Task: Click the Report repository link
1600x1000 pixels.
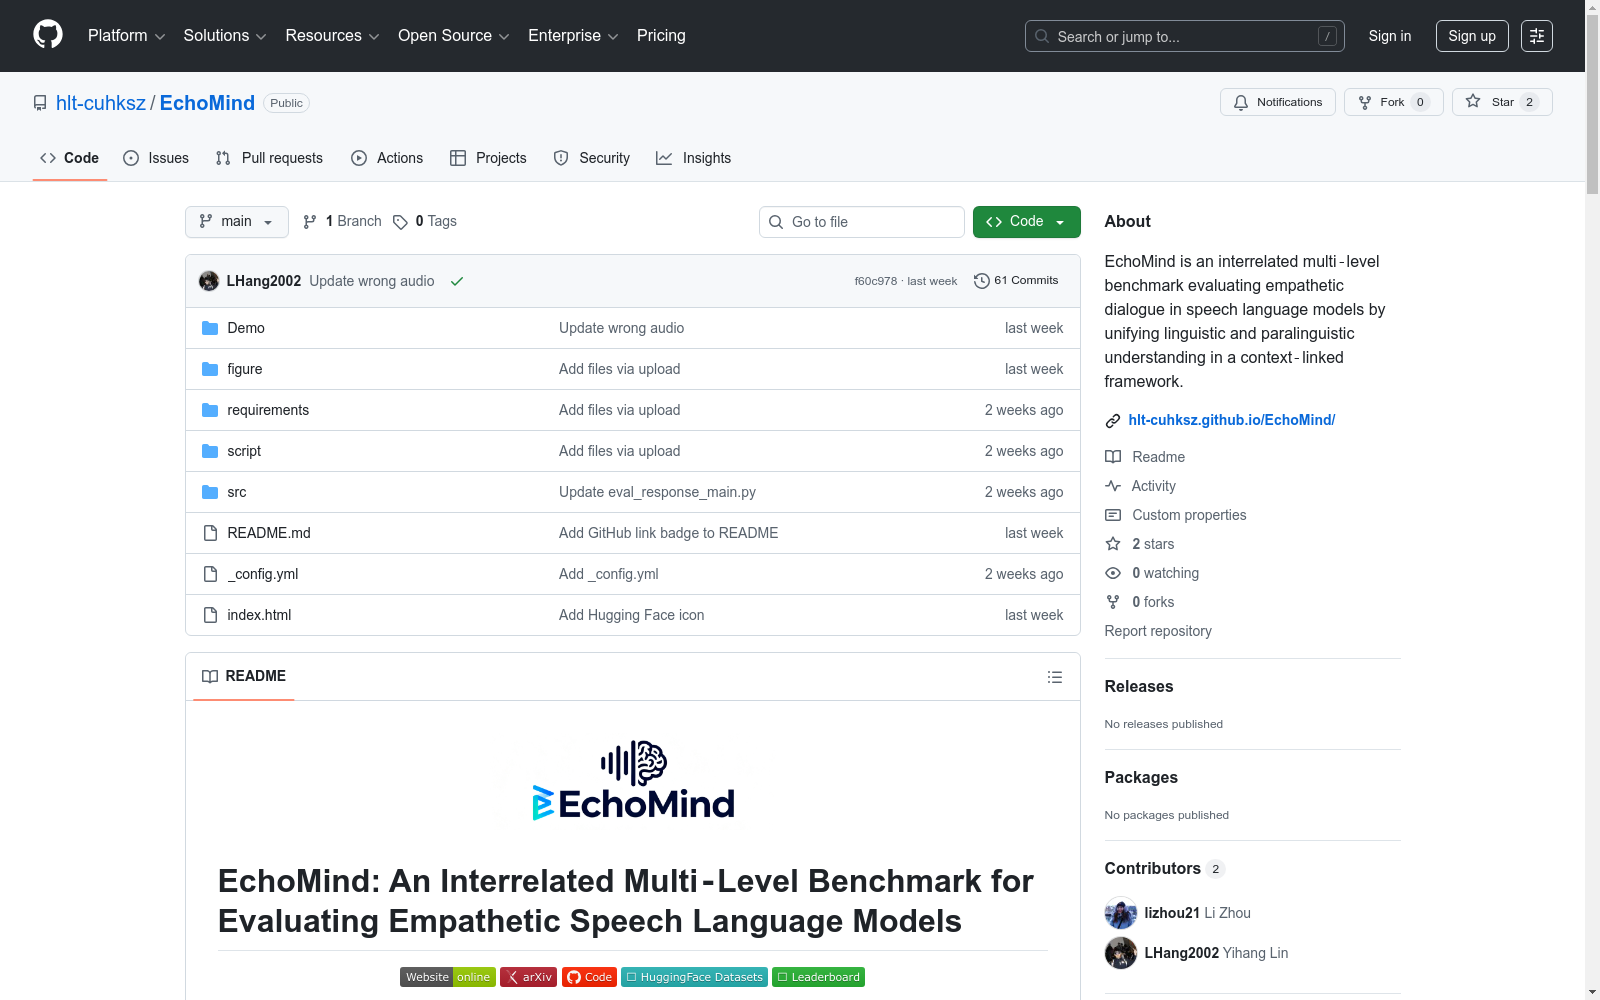Action: click(1158, 631)
